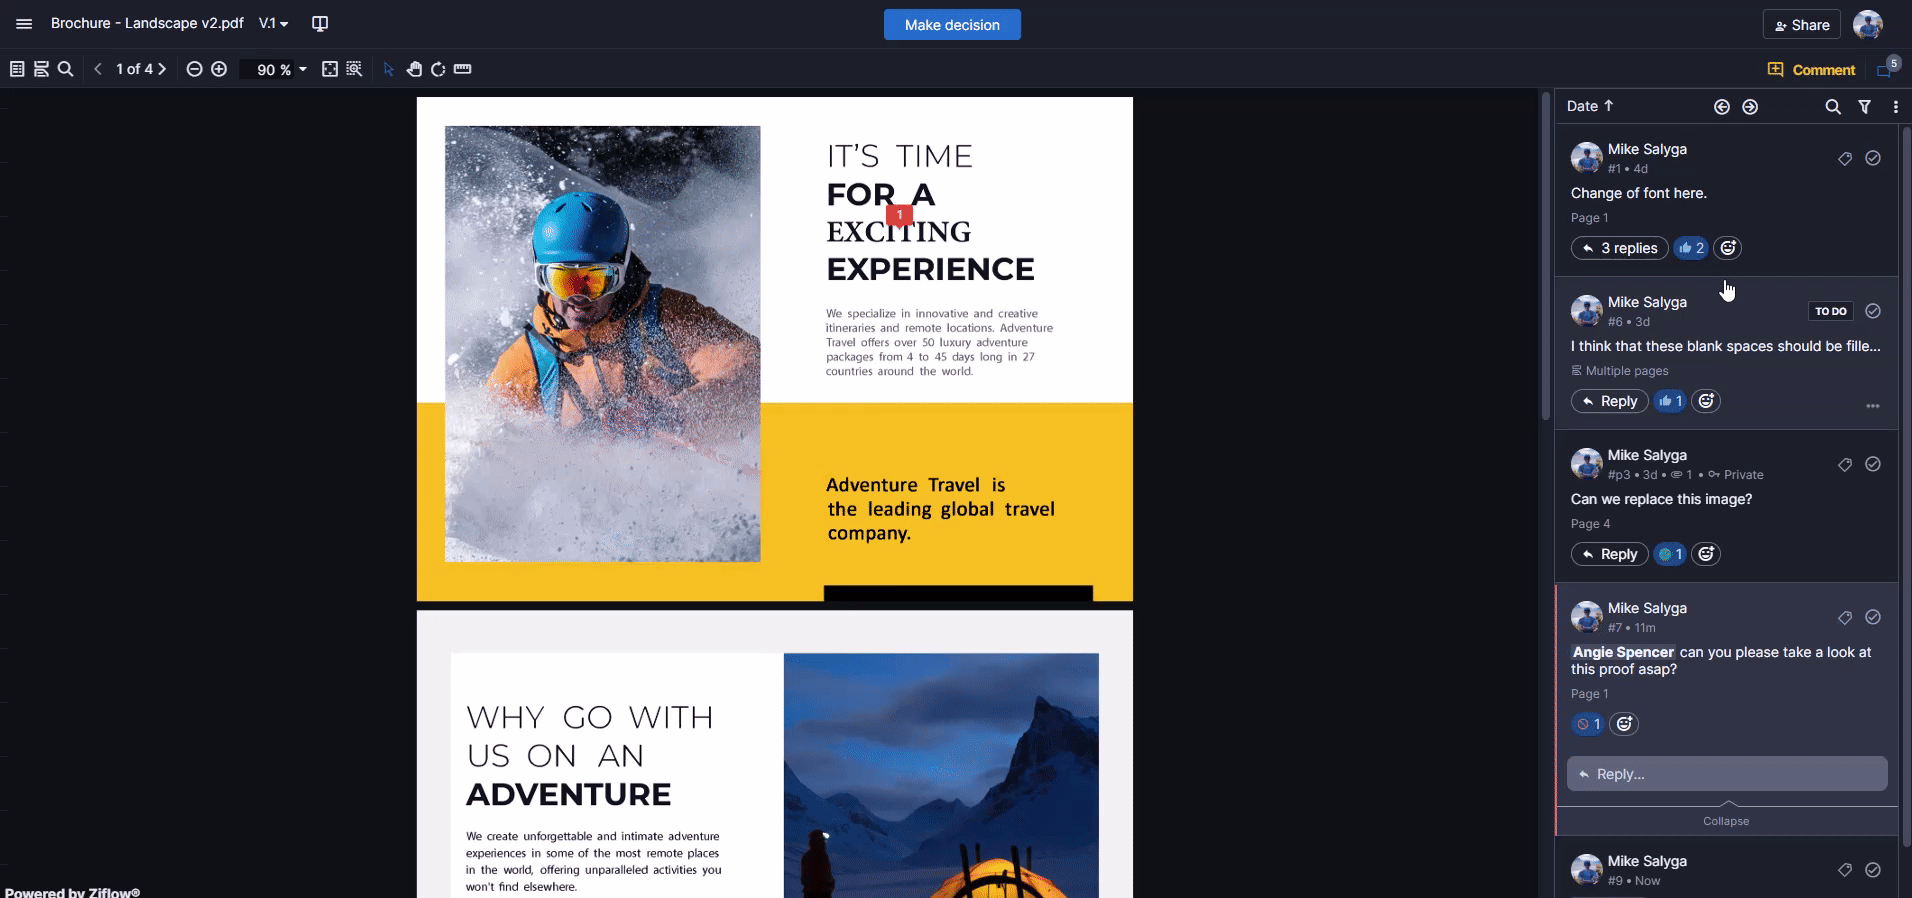Click the marquee zoom tool icon
This screenshot has width=1912, height=898.
pos(354,69)
